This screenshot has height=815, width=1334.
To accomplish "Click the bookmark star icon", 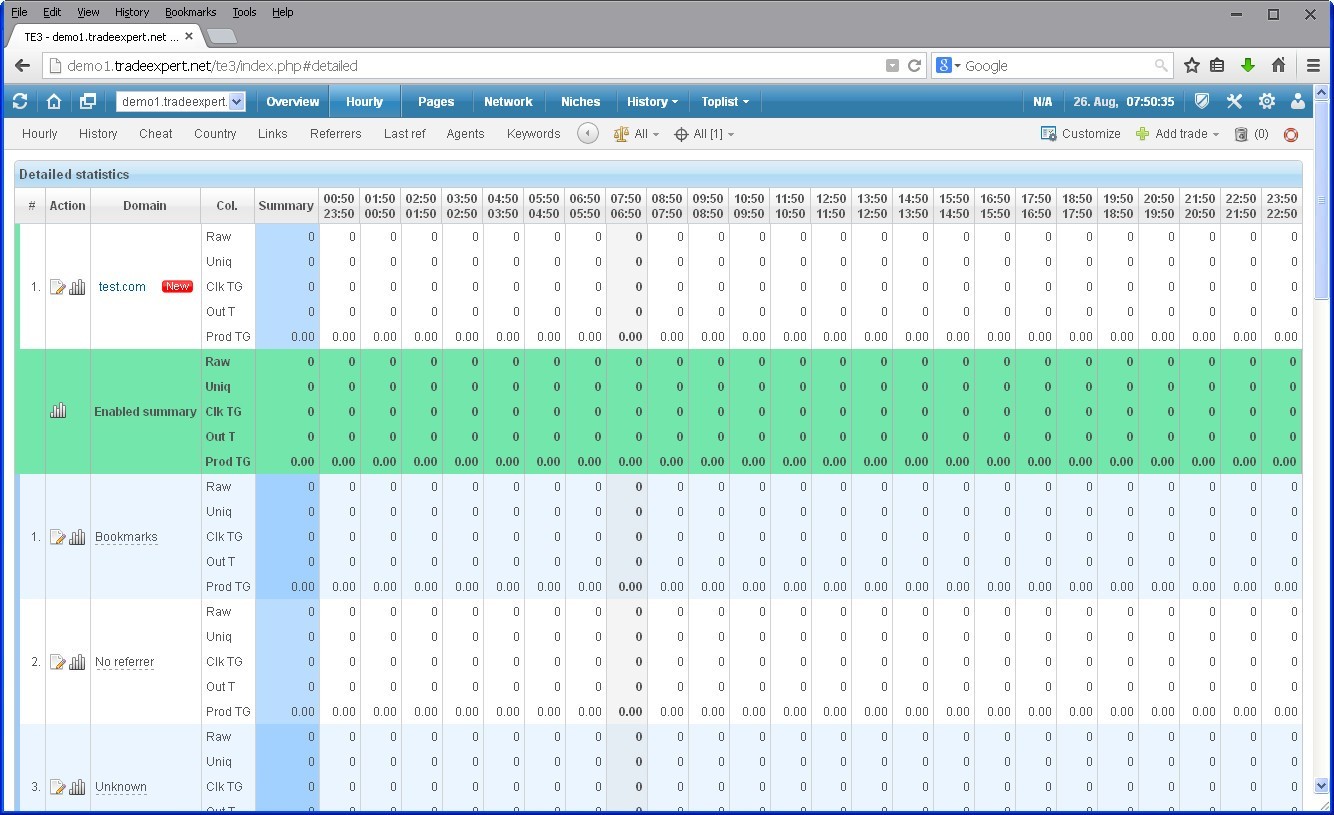I will coord(1191,66).
